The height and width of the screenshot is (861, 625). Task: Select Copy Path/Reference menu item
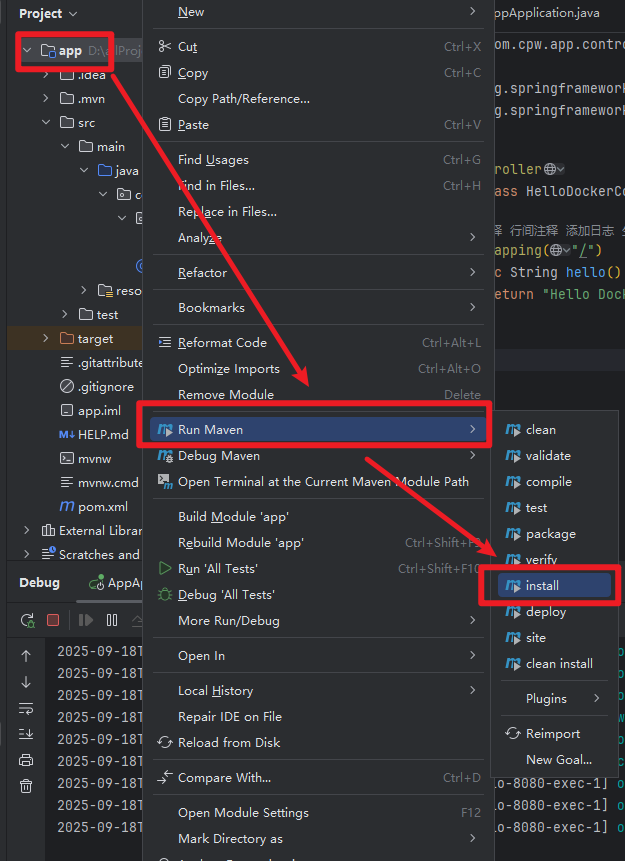point(319,98)
